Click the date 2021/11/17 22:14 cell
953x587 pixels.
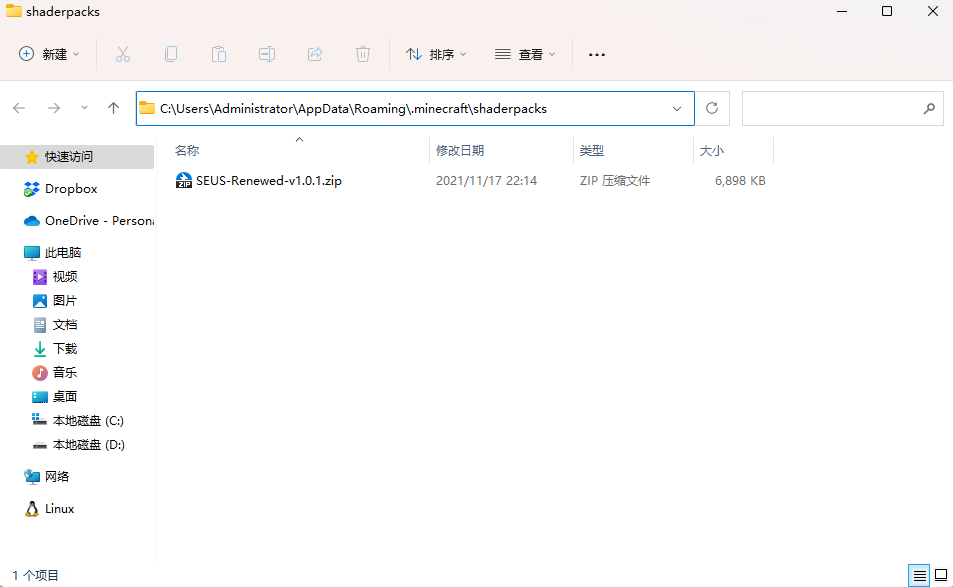tap(486, 180)
